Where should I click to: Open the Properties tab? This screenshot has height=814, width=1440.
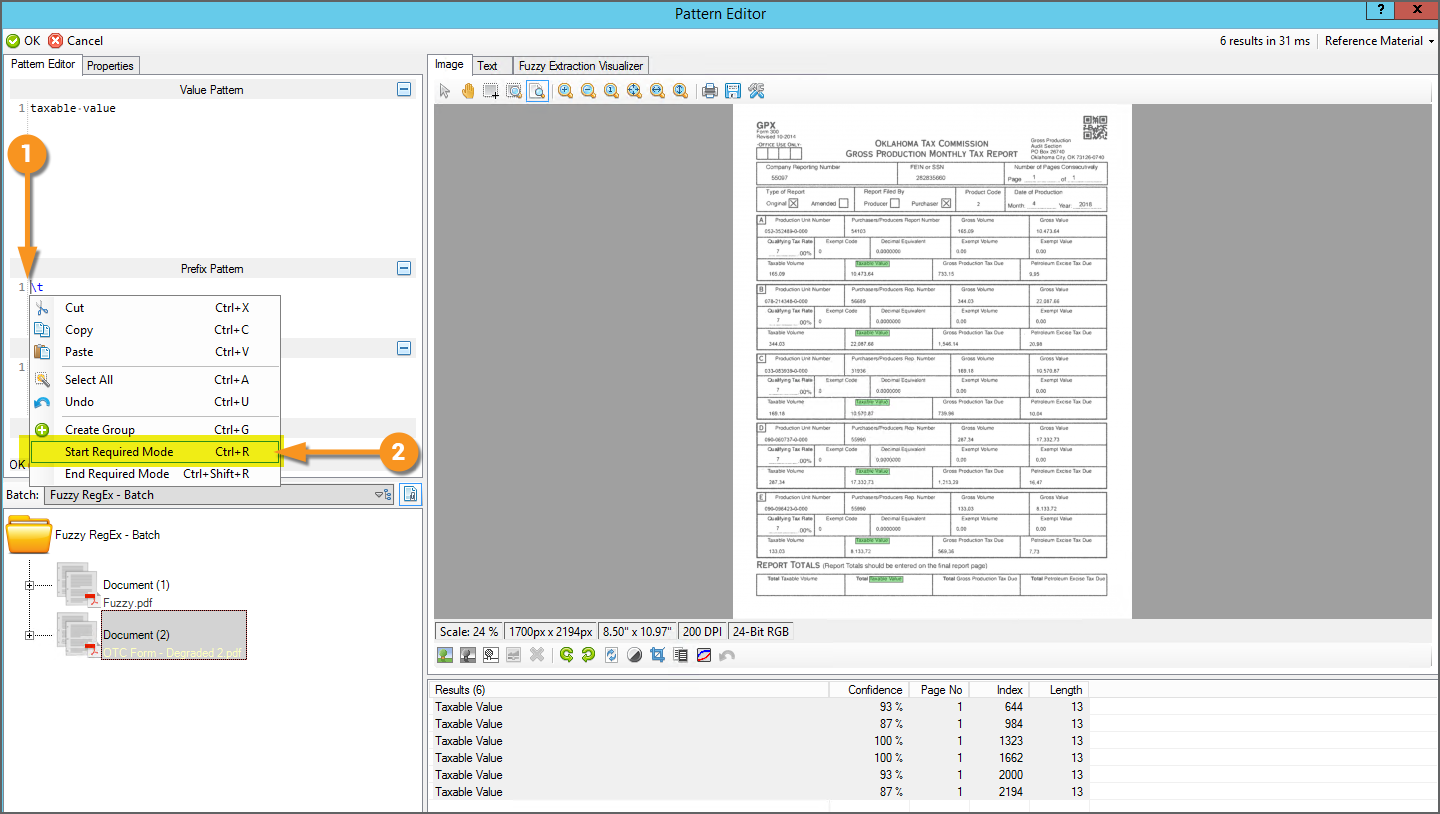[110, 66]
